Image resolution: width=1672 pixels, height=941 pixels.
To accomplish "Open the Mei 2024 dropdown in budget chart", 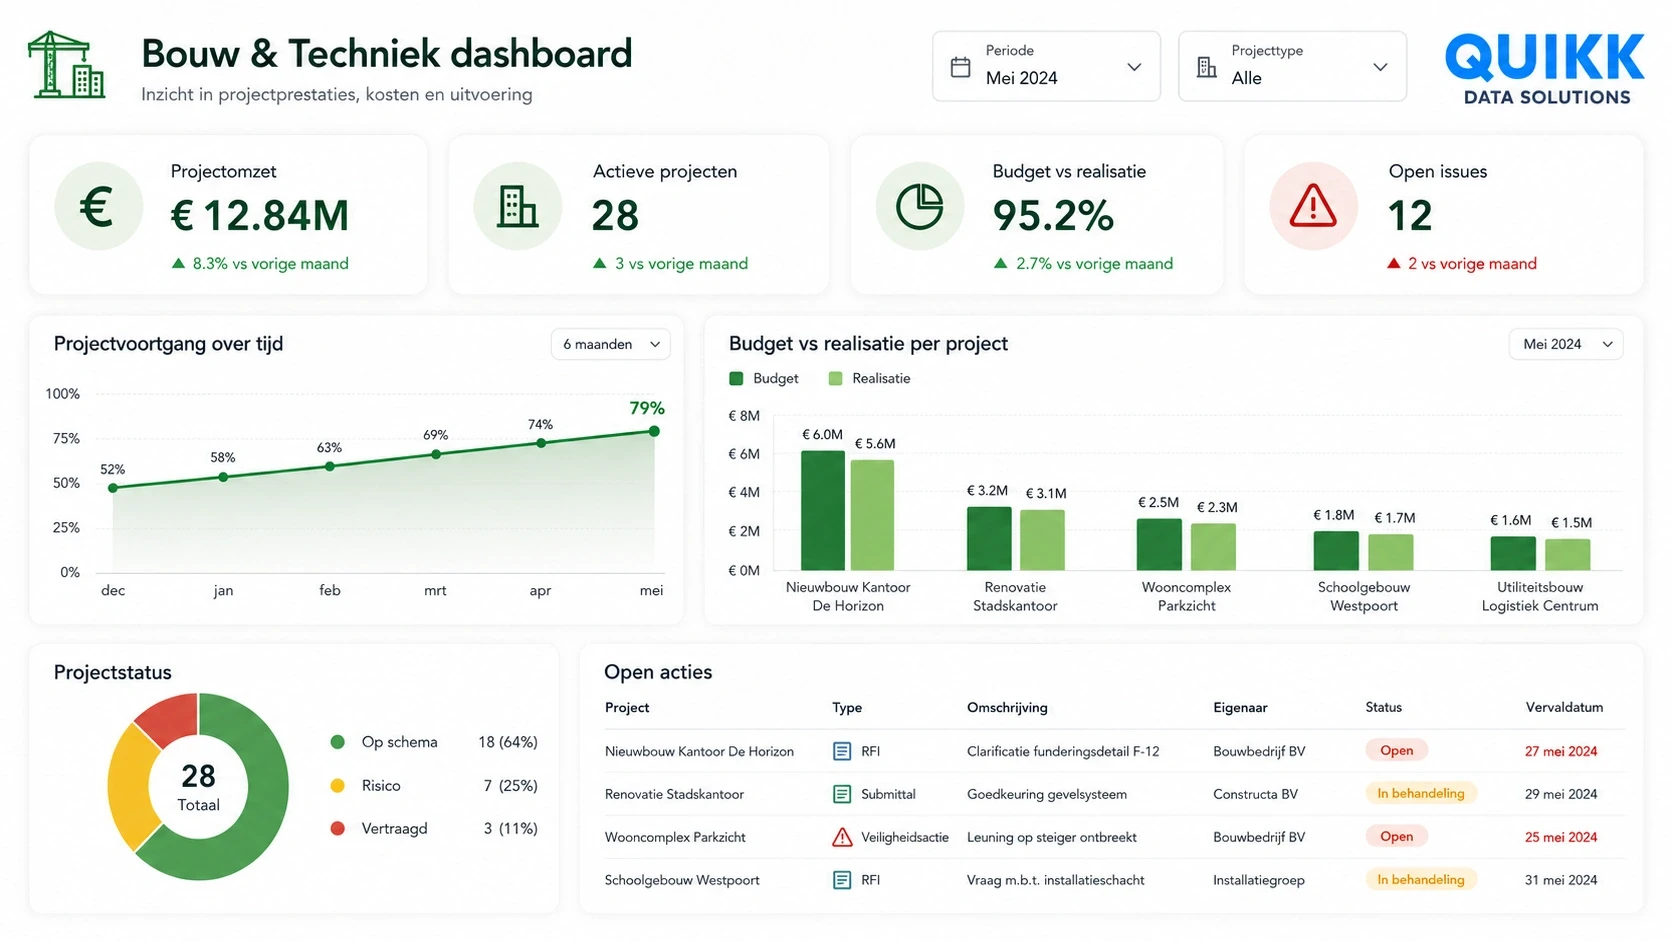I will pyautogui.click(x=1566, y=344).
